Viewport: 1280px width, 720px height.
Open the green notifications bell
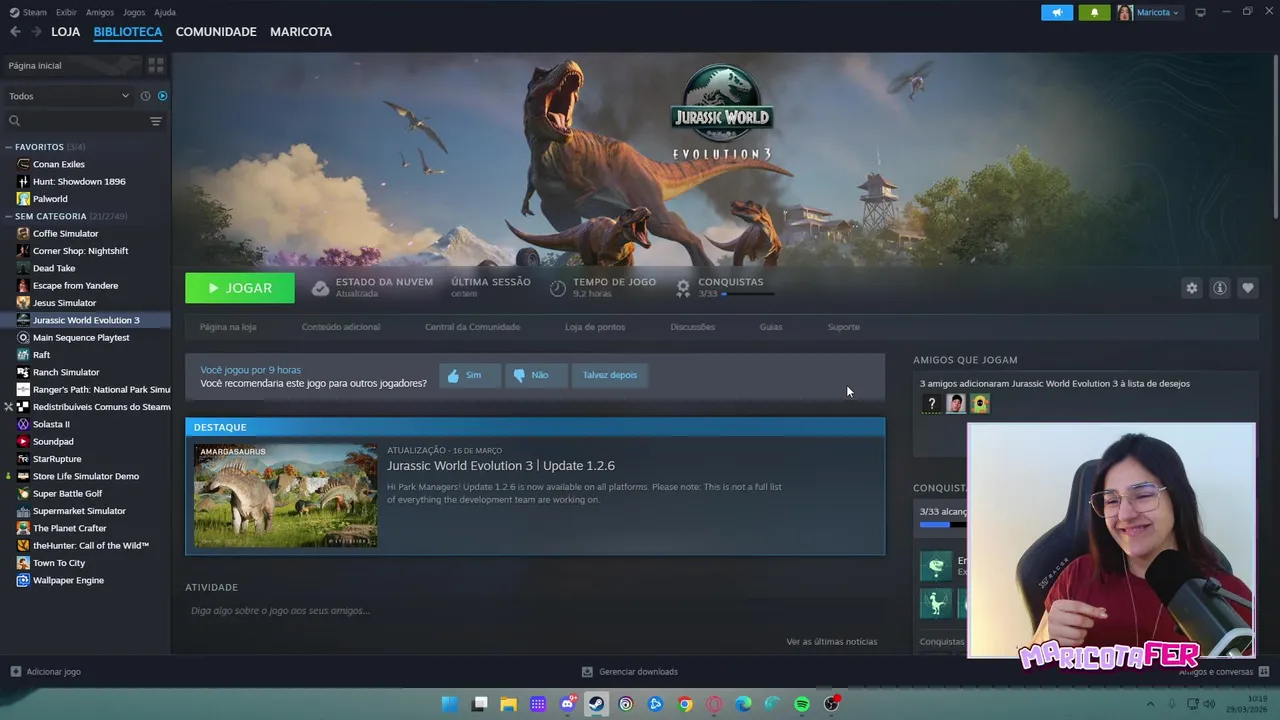click(x=1094, y=12)
